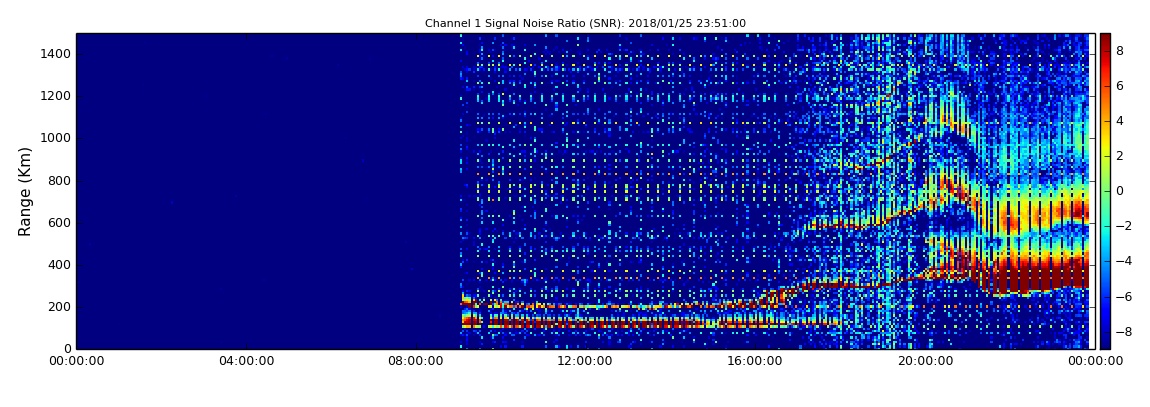The height and width of the screenshot is (407, 1150).
Task: Click the 20:00:00 x-axis tick label
Action: click(924, 361)
